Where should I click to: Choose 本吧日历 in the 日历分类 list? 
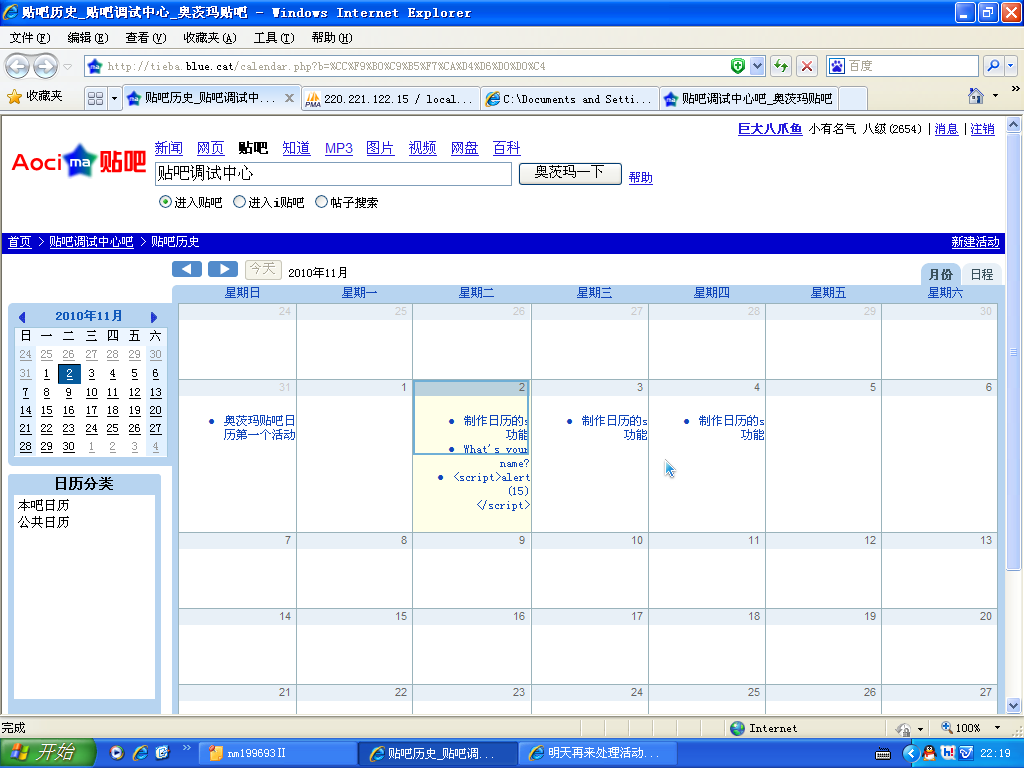click(43, 505)
